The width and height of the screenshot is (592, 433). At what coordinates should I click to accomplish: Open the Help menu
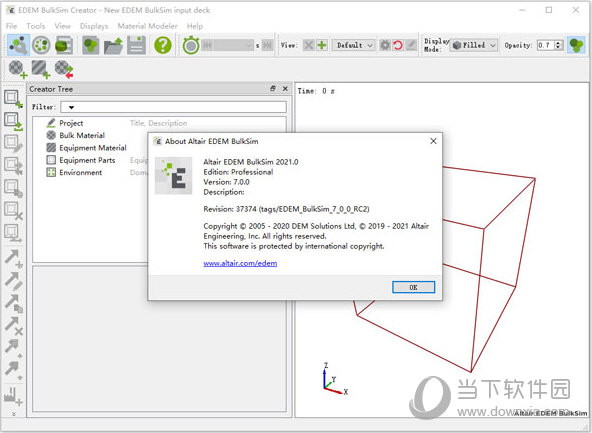click(x=195, y=26)
